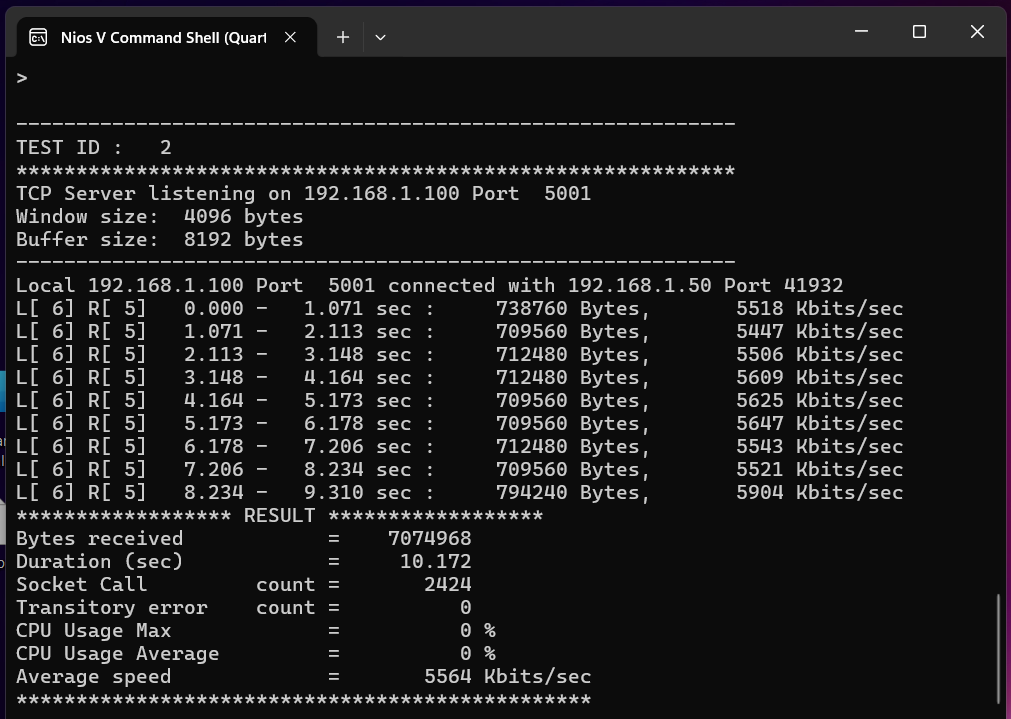The height and width of the screenshot is (719, 1011).
Task: Minimize the terminal window
Action: click(x=861, y=32)
